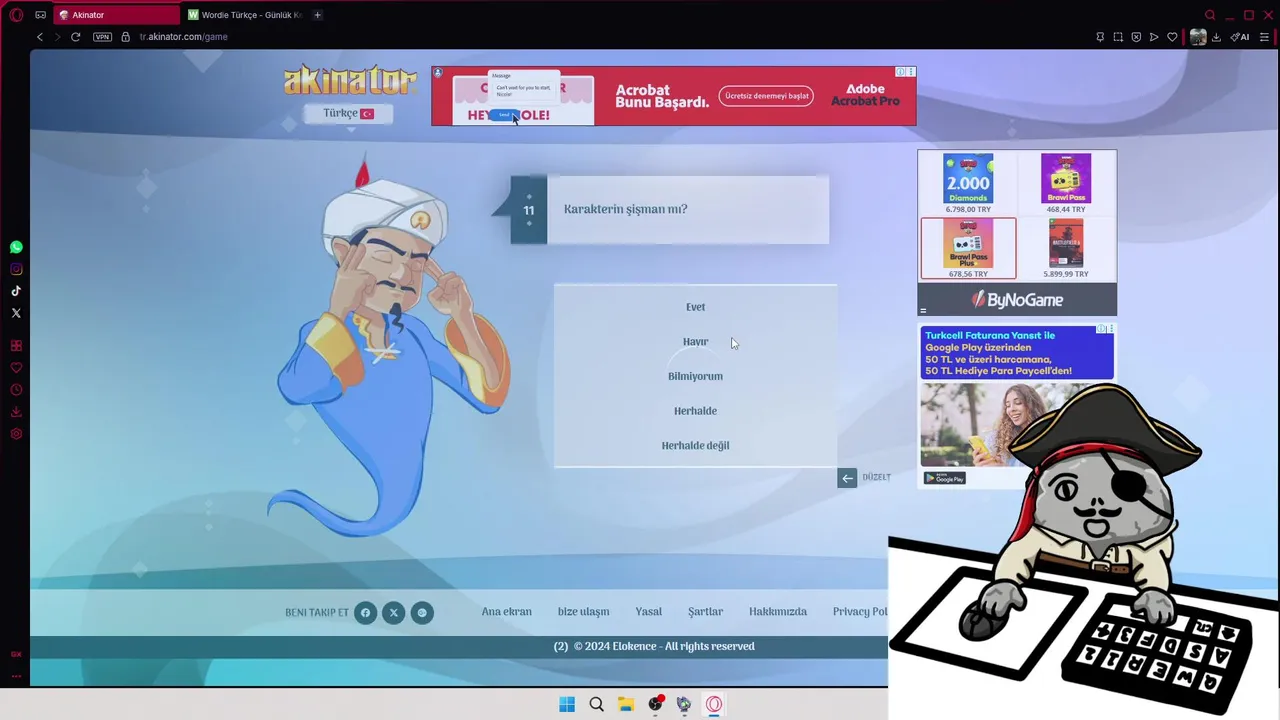The image size is (1280, 720).
Task: Open the Ana ekran footer link
Action: tap(507, 612)
